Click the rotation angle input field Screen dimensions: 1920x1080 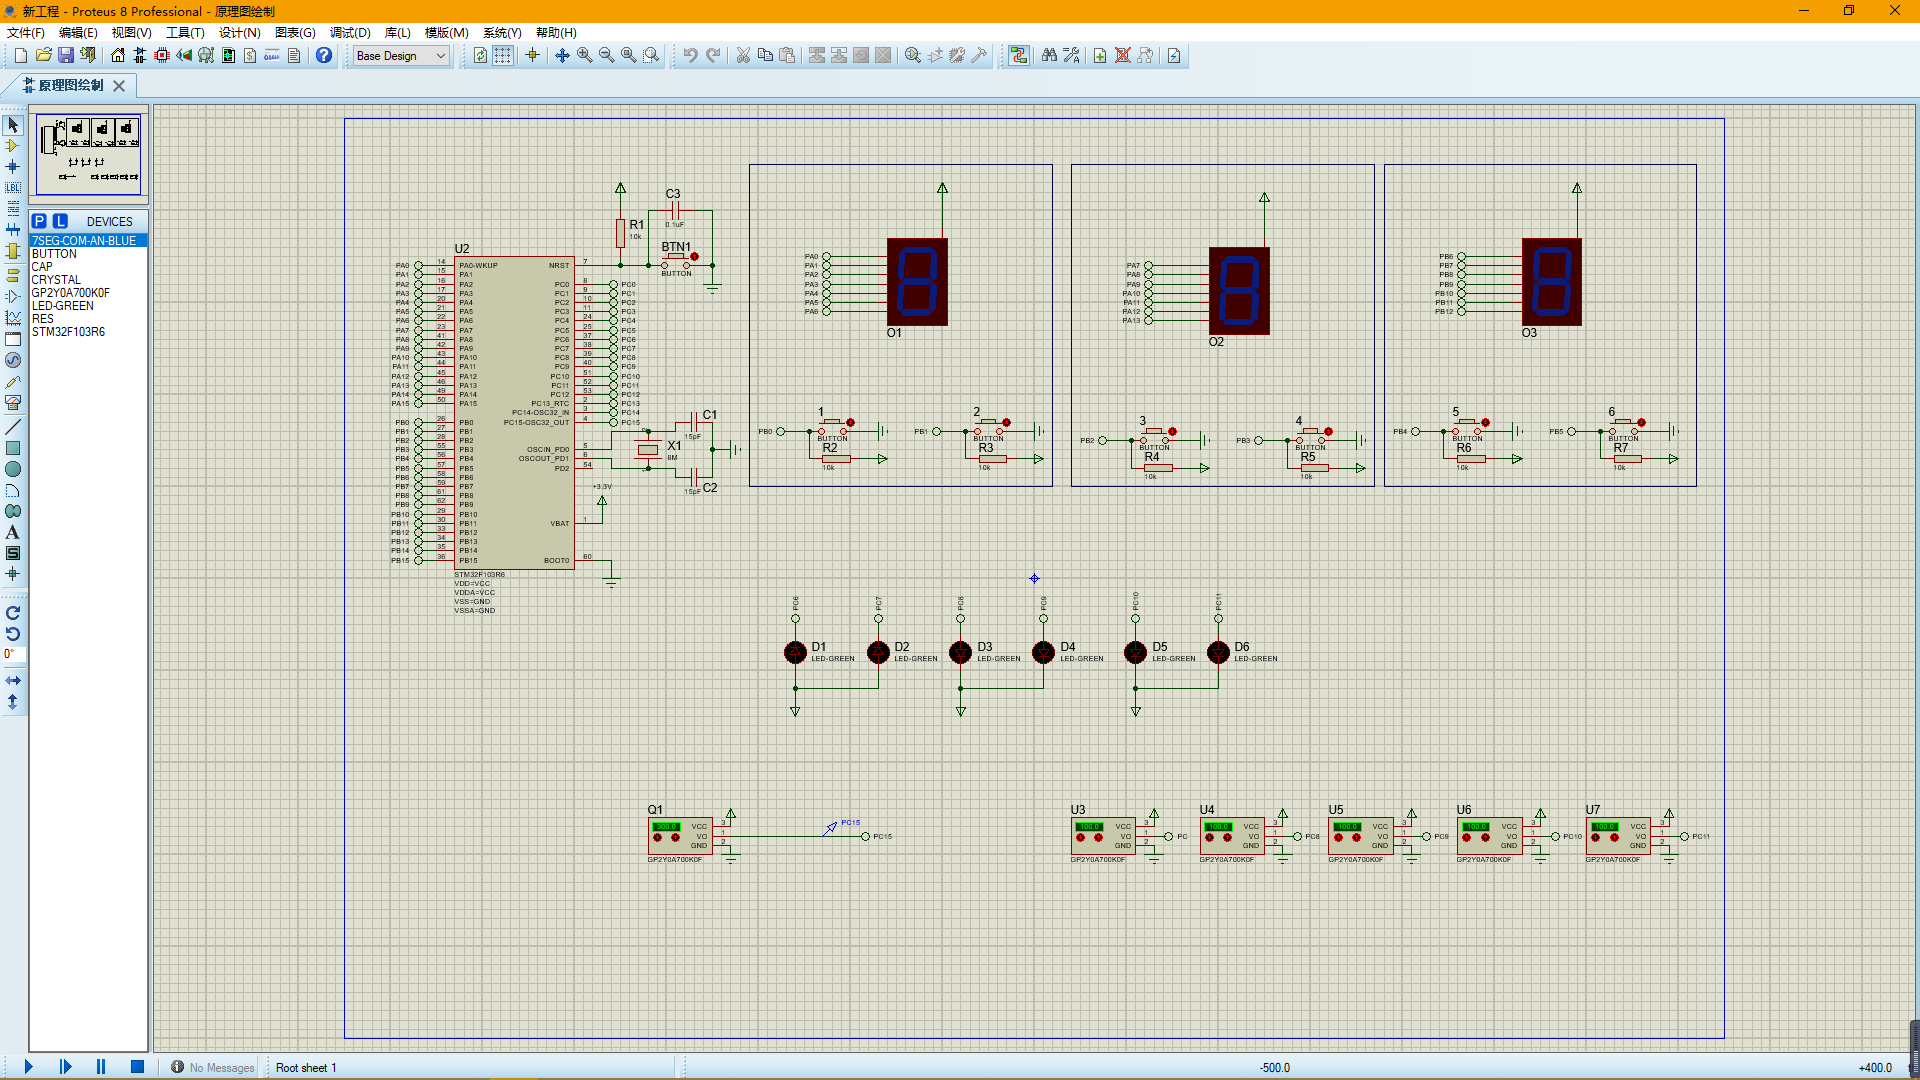pyautogui.click(x=13, y=655)
